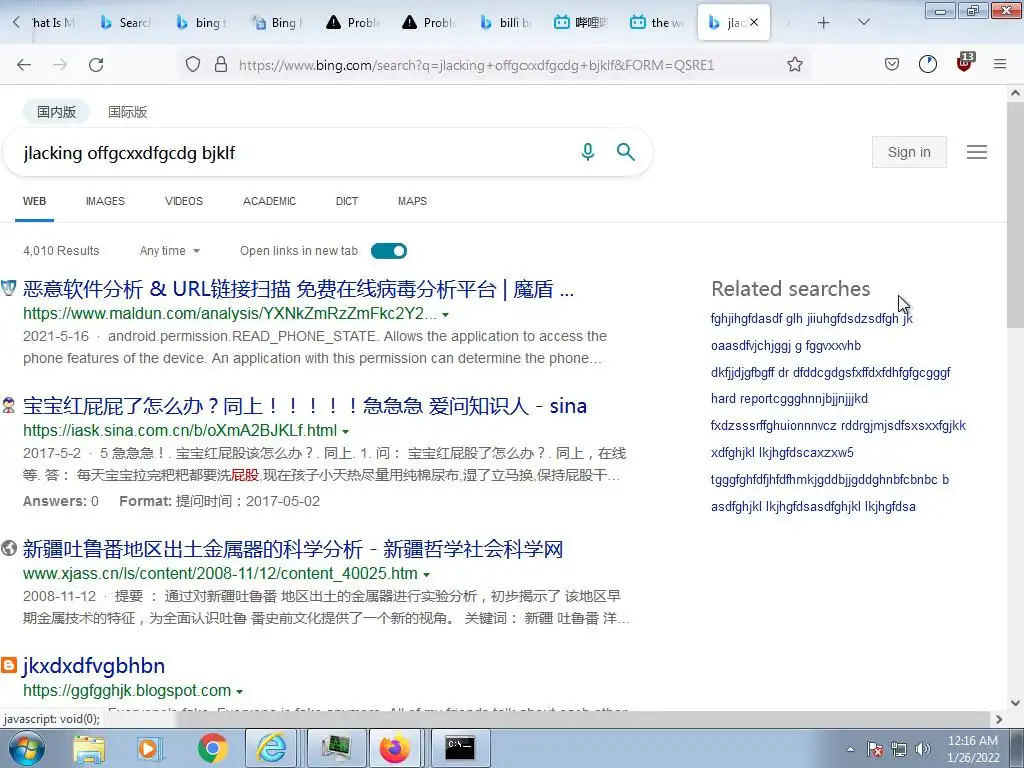Click related search 'asdfghjkl lkjhgfdsasdfghjkl lkjhgfdsa'
This screenshot has width=1024, height=768.
coord(813,506)
